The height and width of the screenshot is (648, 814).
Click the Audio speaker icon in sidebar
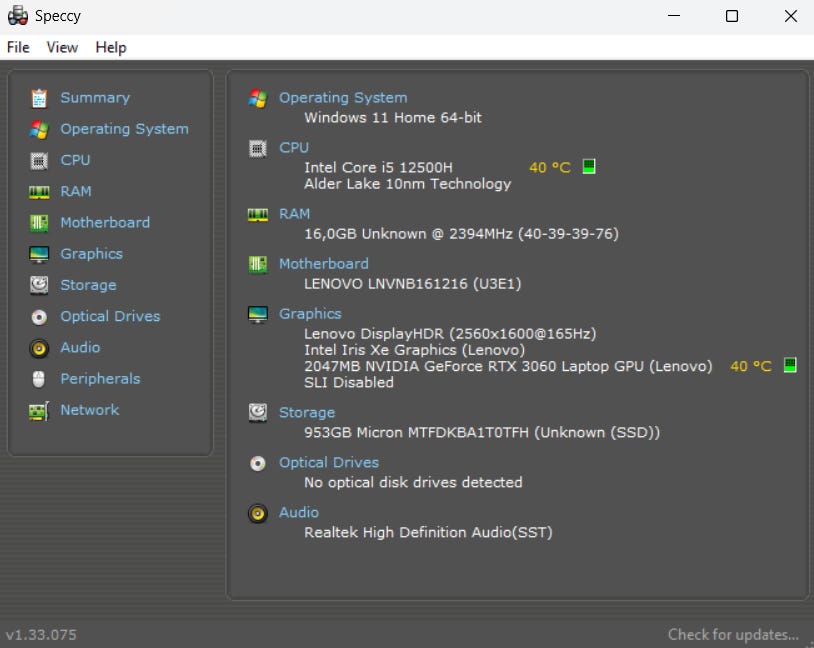point(39,347)
